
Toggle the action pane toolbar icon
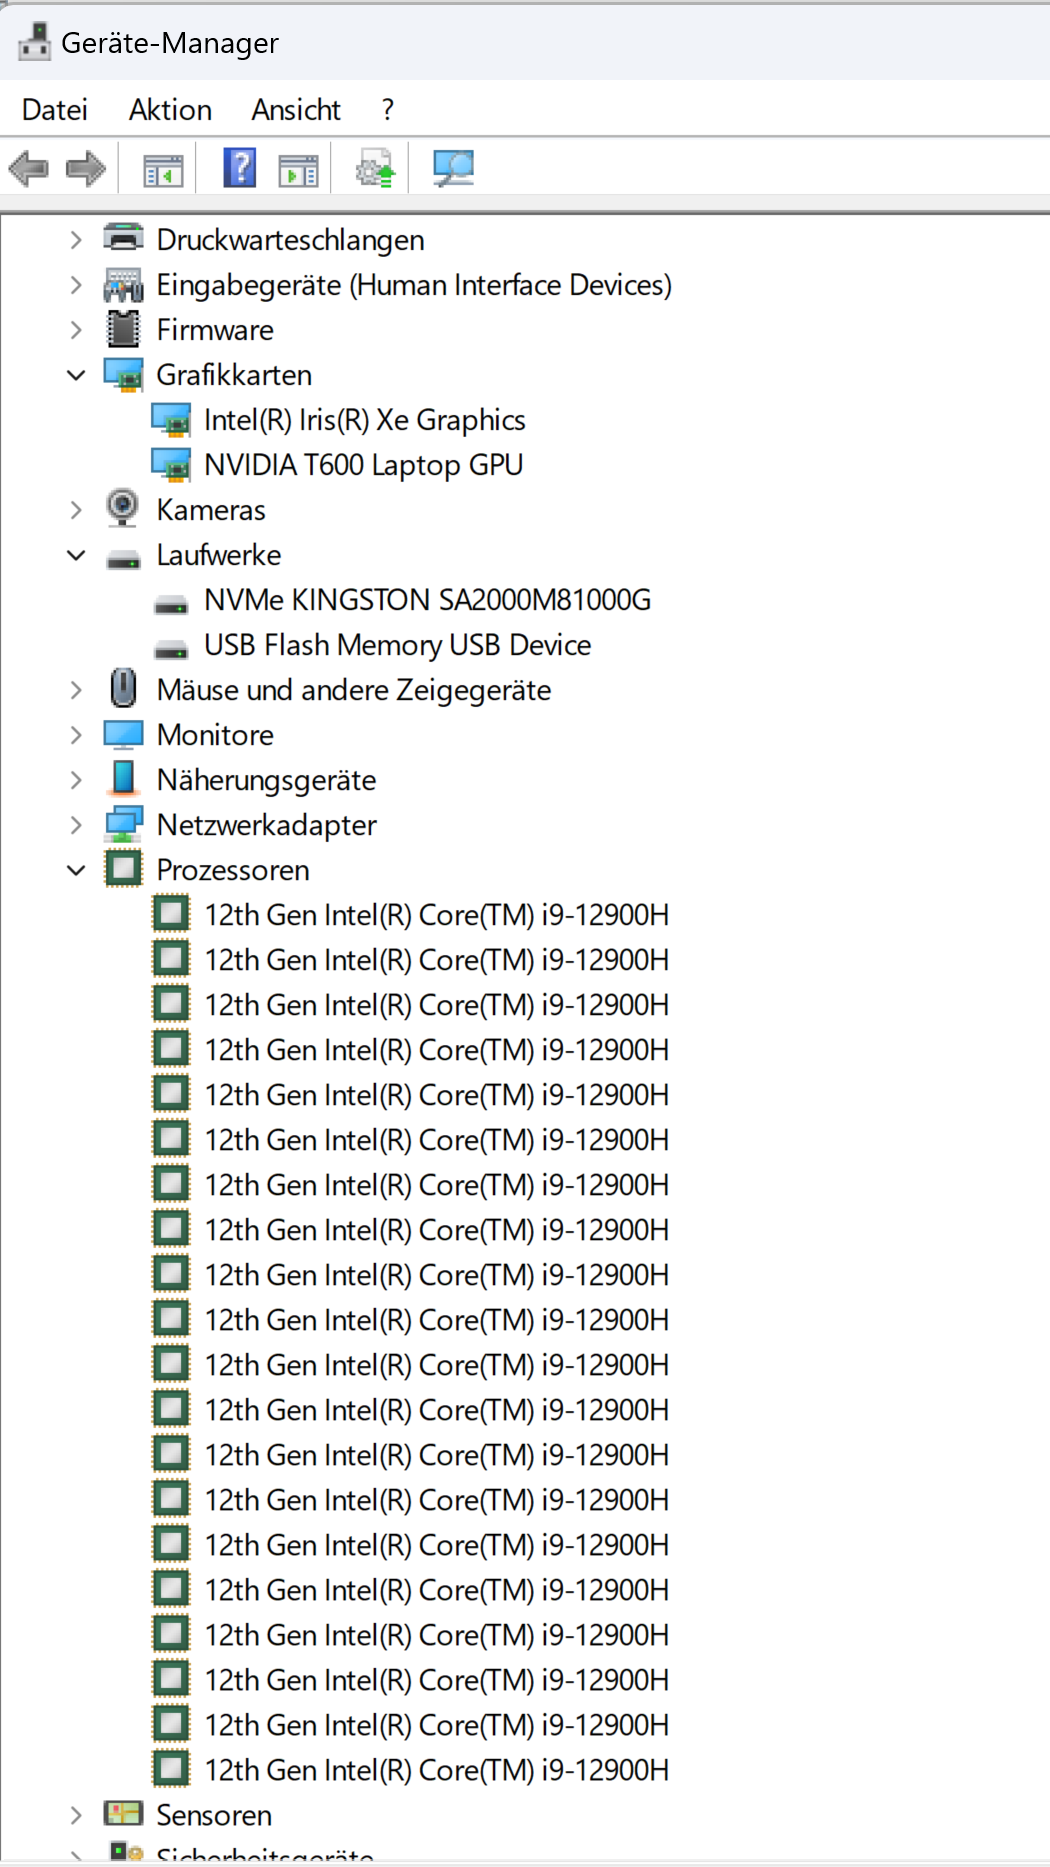point(298,169)
